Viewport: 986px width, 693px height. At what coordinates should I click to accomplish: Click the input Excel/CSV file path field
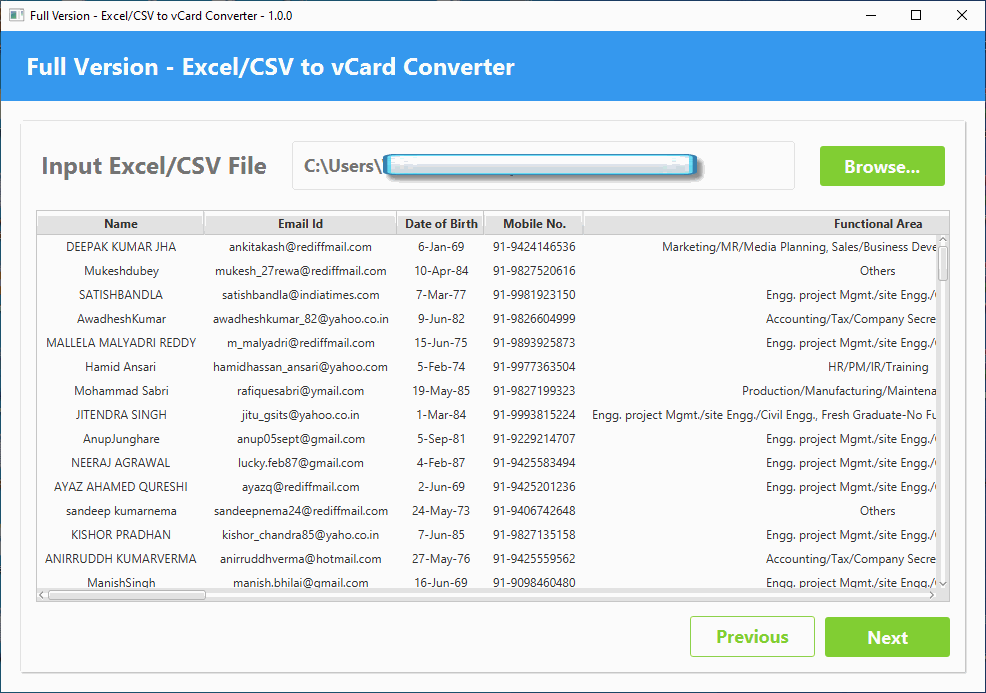click(543, 165)
